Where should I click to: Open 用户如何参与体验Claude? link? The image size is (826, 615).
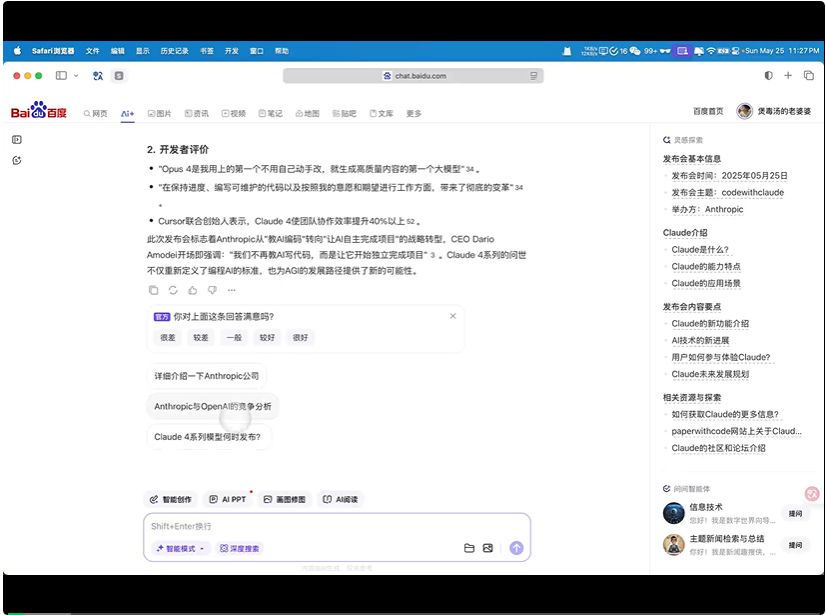pos(721,357)
